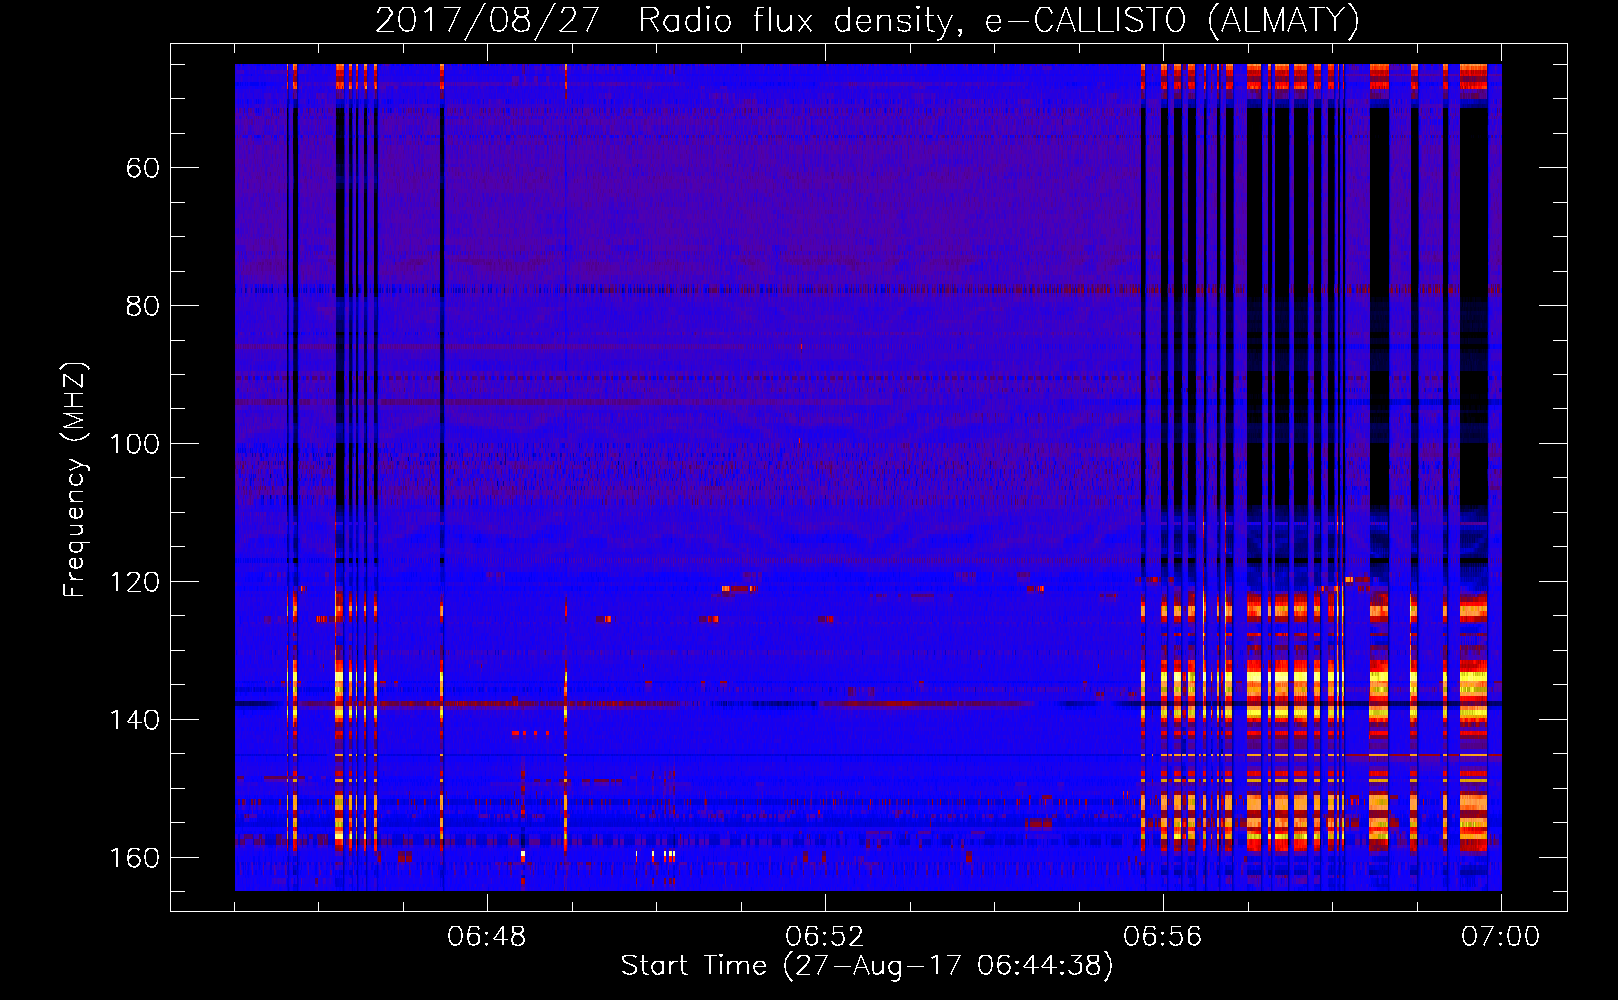Click the 'Start Time (27-Aug-17 06:44:38)' label

pyautogui.click(x=867, y=966)
